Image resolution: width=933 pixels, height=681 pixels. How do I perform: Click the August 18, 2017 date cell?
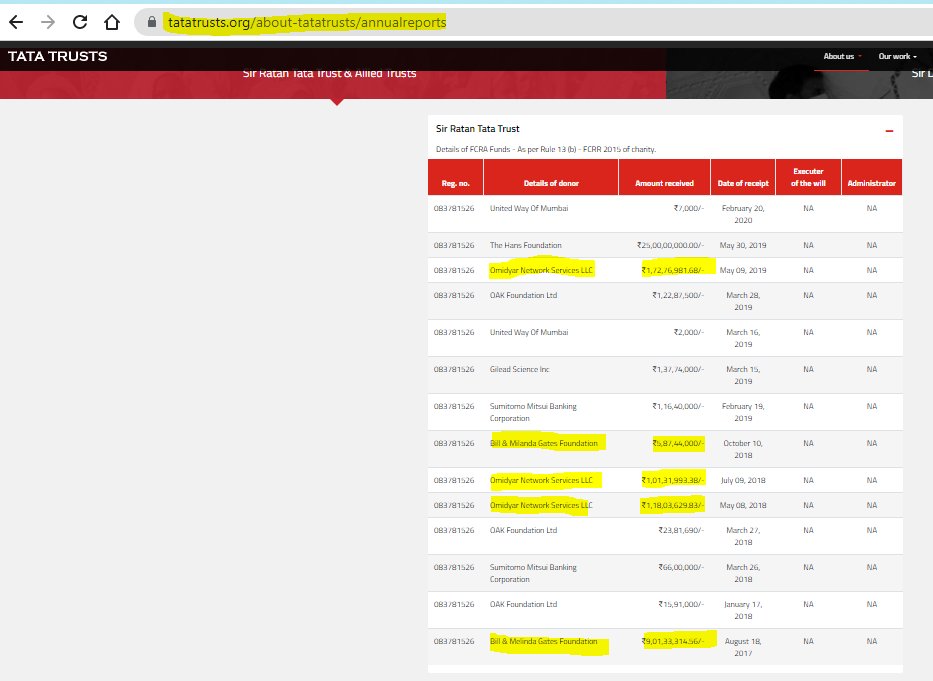click(743, 647)
